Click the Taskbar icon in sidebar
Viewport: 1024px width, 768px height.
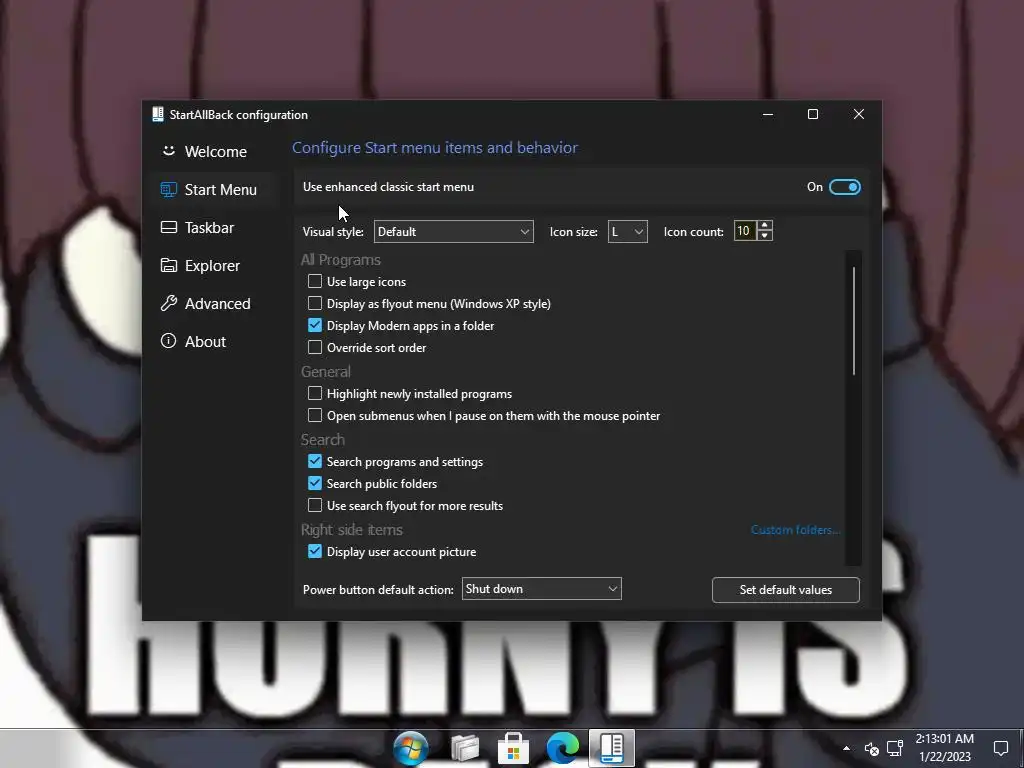click(168, 227)
